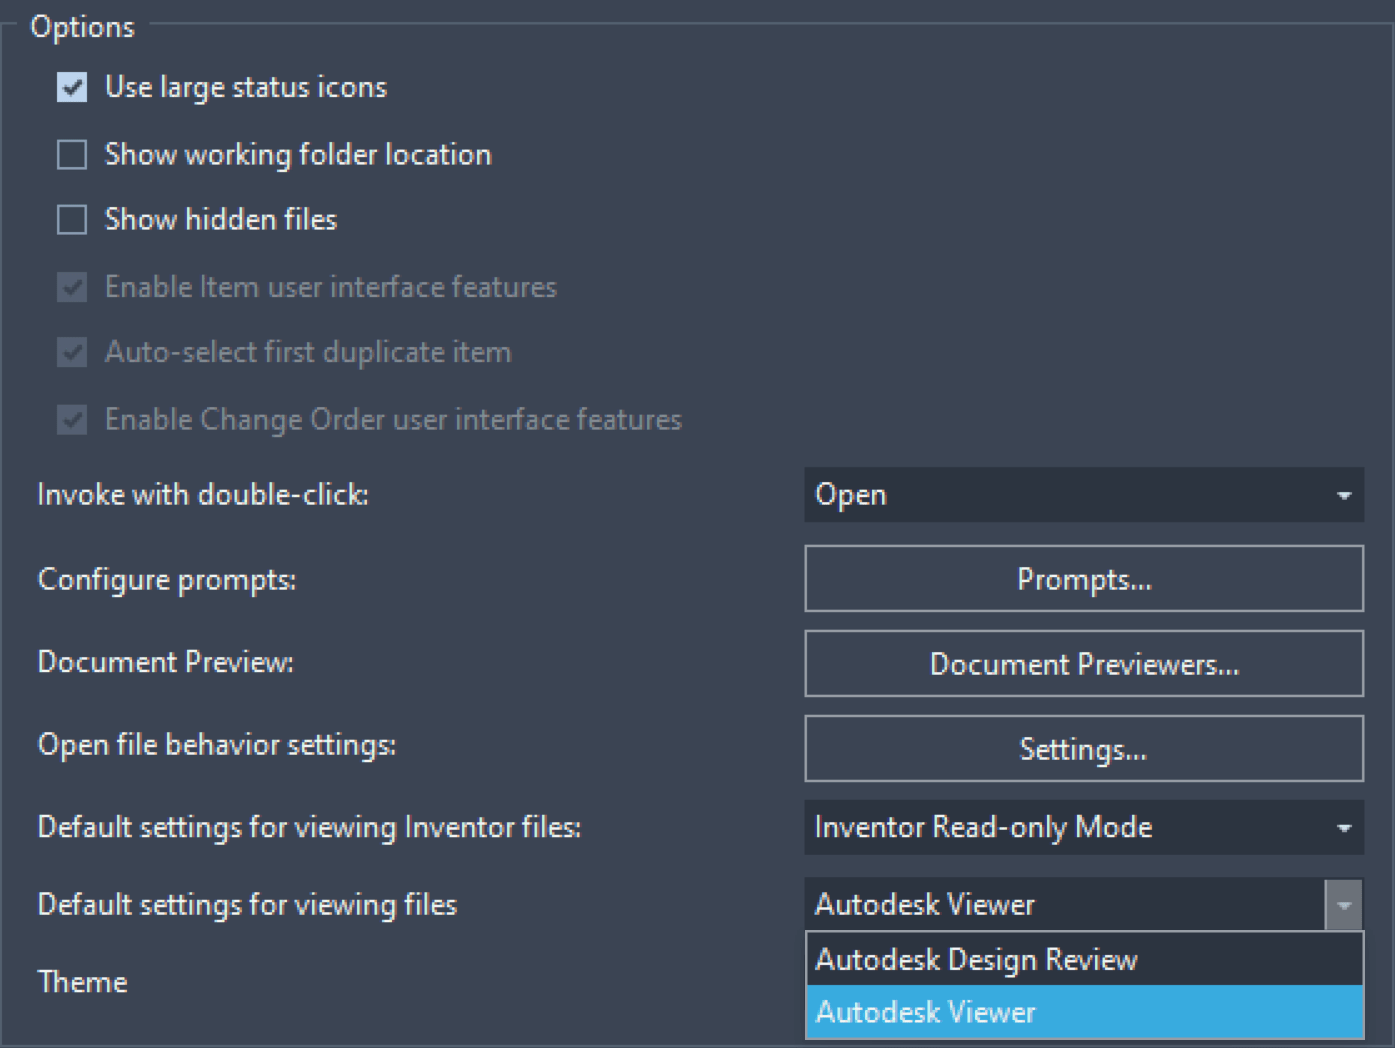Toggle Enable Change Order user interface features
Viewport: 1395px width, 1048px height.
tap(72, 420)
